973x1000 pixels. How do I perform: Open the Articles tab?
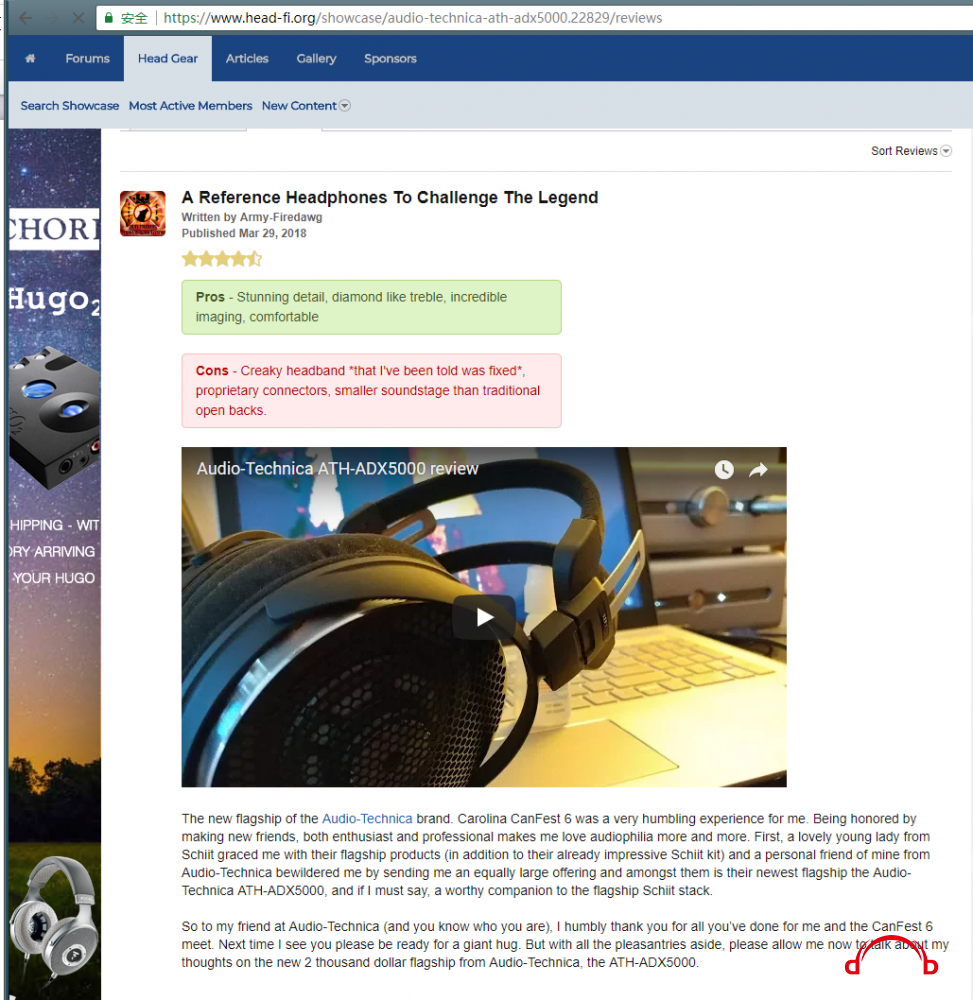[247, 59]
